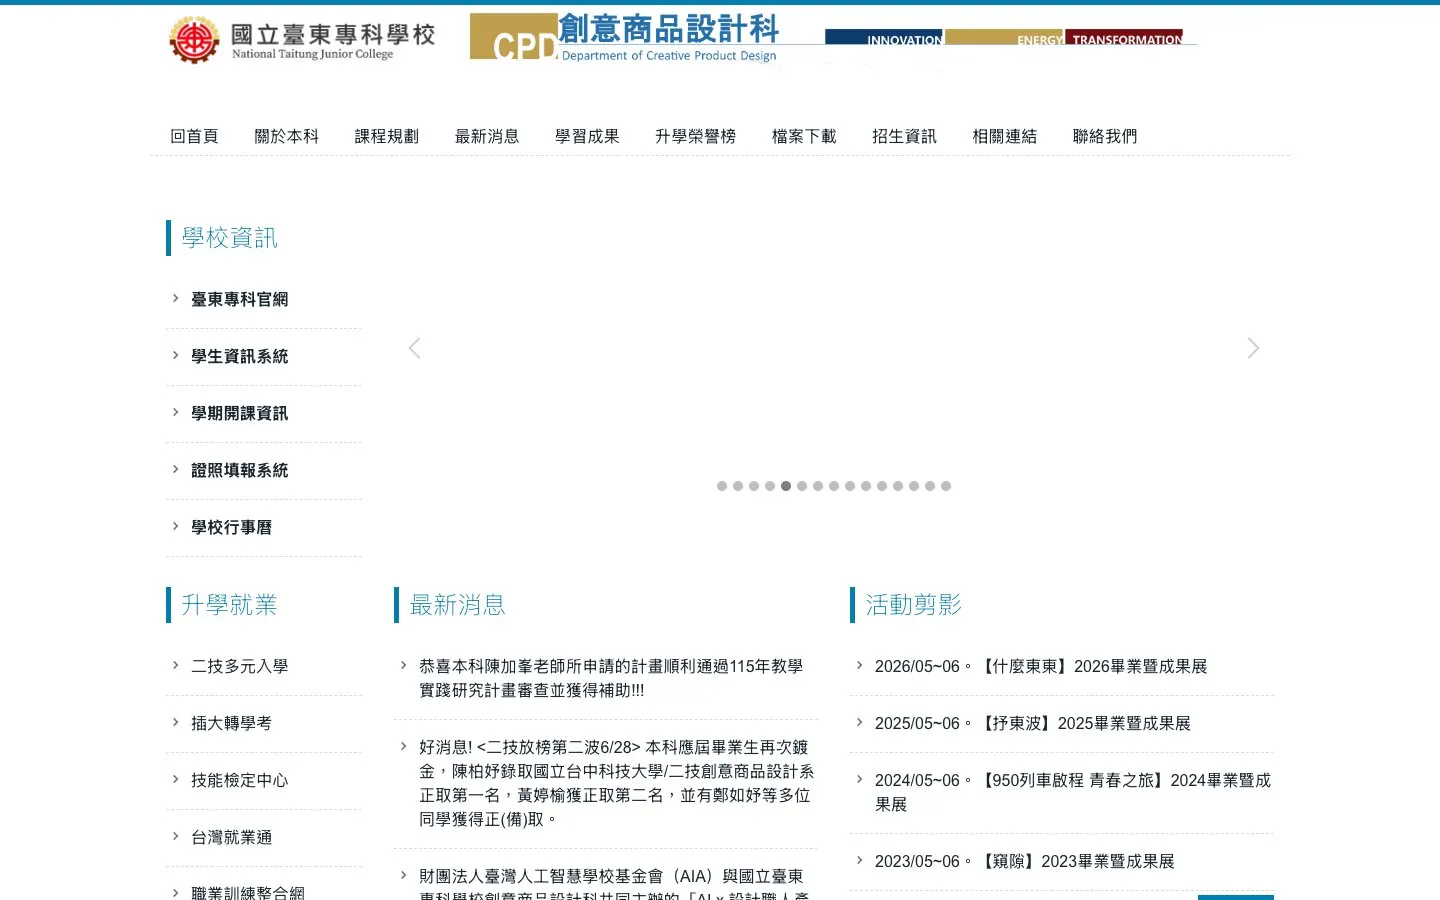Read news about 陳加峯老師 115年教學實踐研究計畫
This screenshot has width=1440, height=900.
tap(611, 678)
